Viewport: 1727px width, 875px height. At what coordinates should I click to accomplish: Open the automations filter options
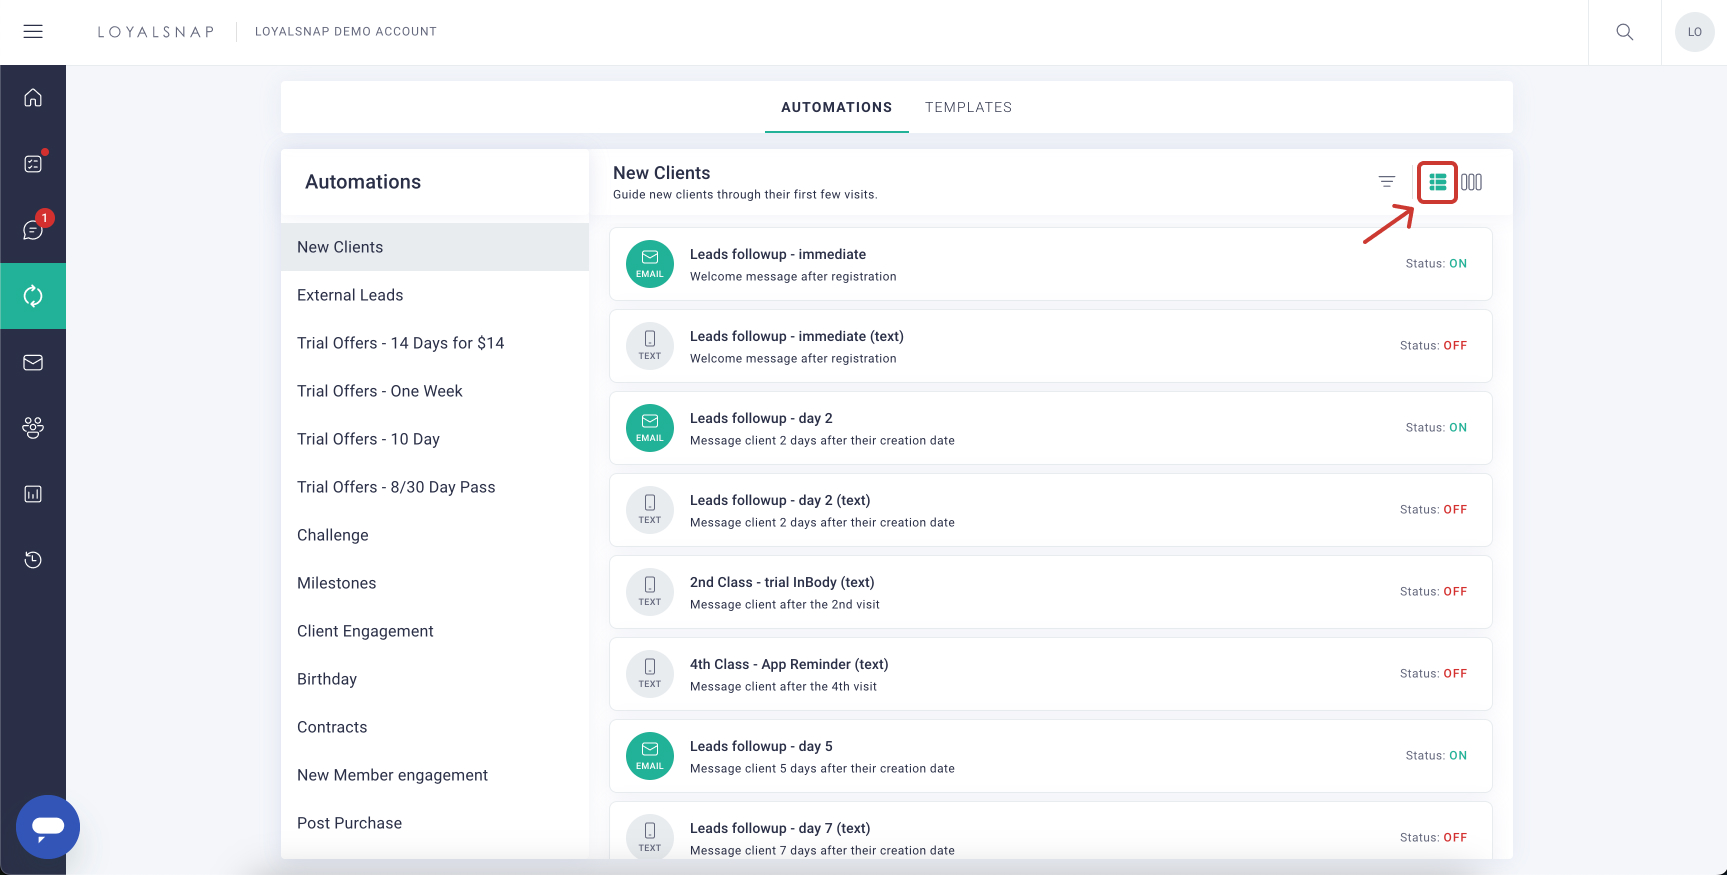(1386, 182)
